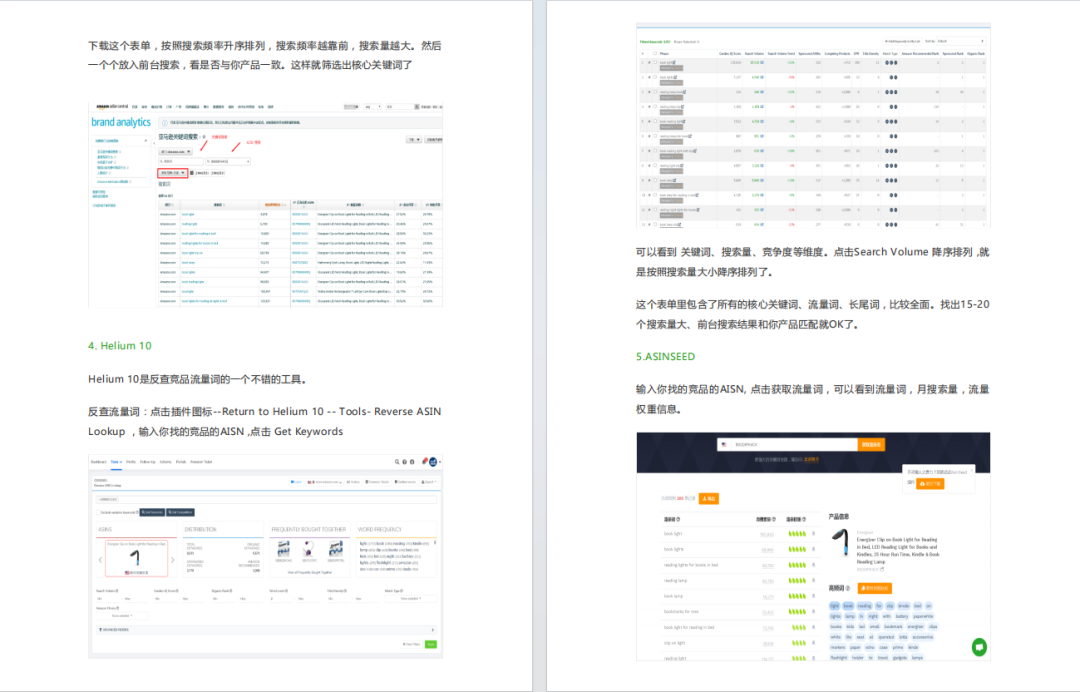
Task: Open the Amazon Choice dropdown
Action: coord(122,616)
